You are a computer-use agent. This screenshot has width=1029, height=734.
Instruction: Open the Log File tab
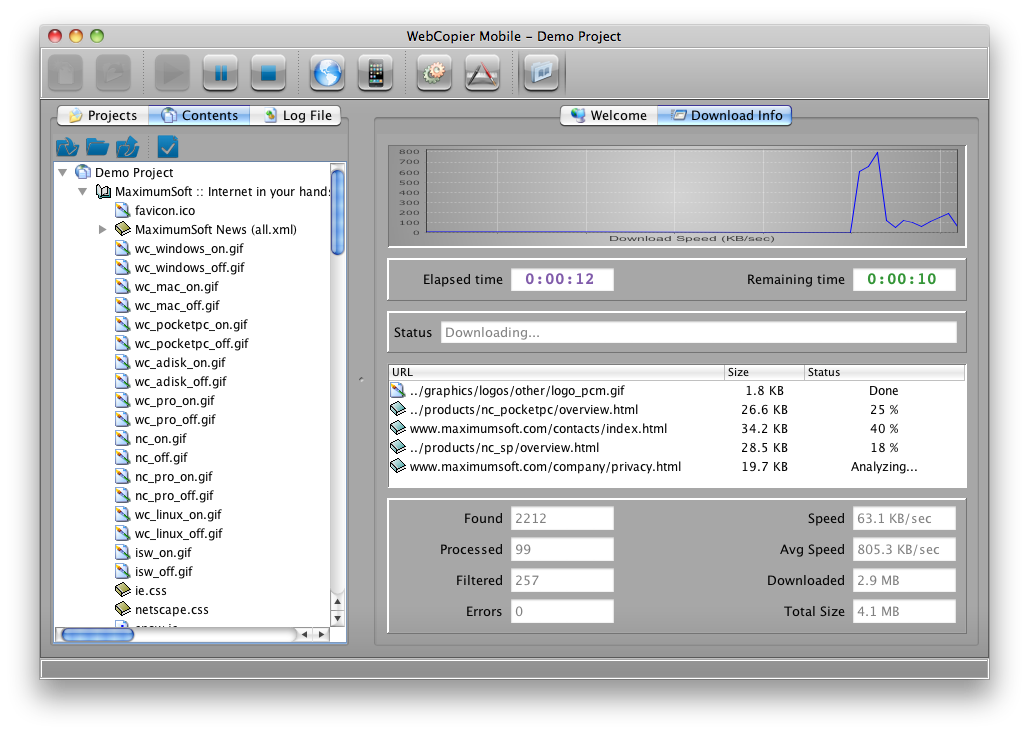point(296,115)
